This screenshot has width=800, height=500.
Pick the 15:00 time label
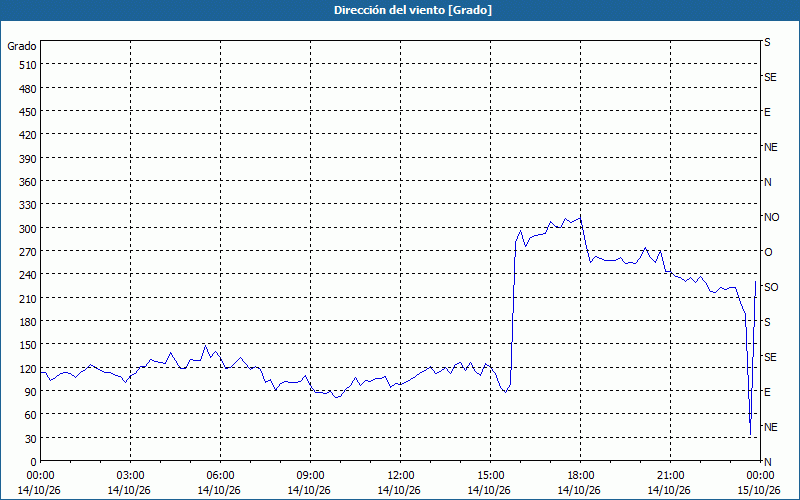tap(490, 476)
